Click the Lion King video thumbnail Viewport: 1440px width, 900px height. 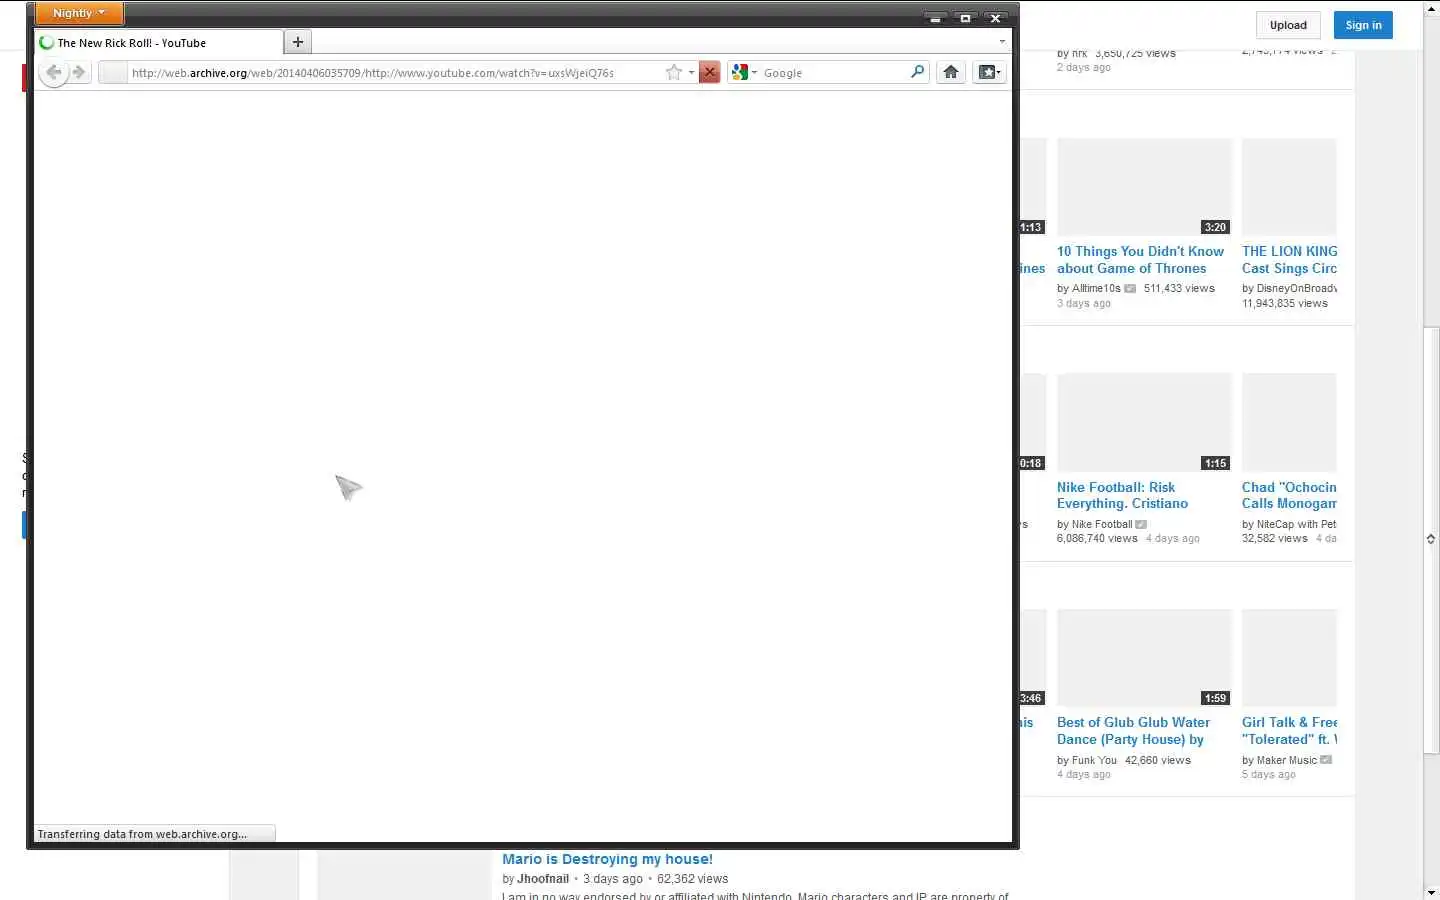pyautogui.click(x=1289, y=187)
